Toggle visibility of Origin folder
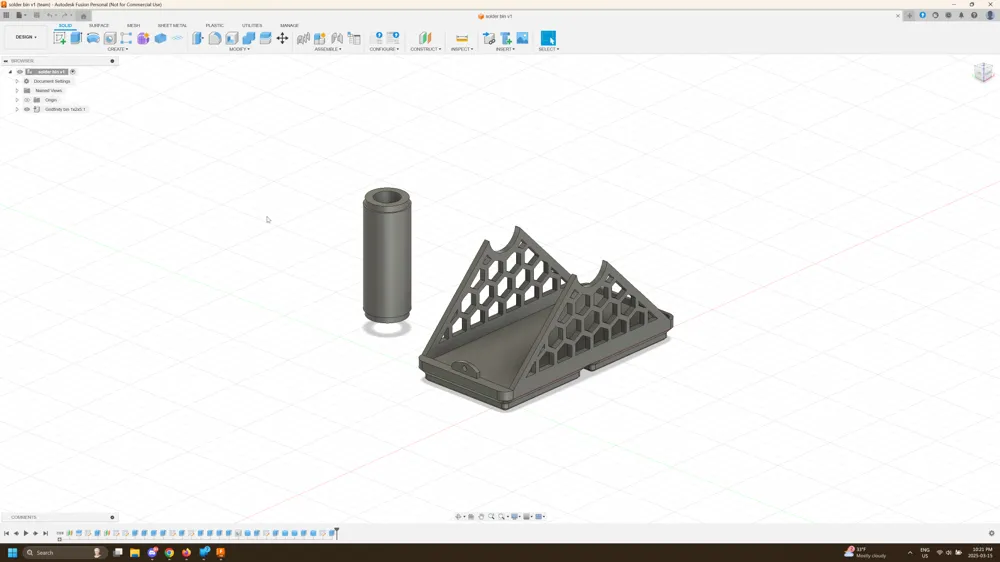The height and width of the screenshot is (562, 1000). pos(27,100)
